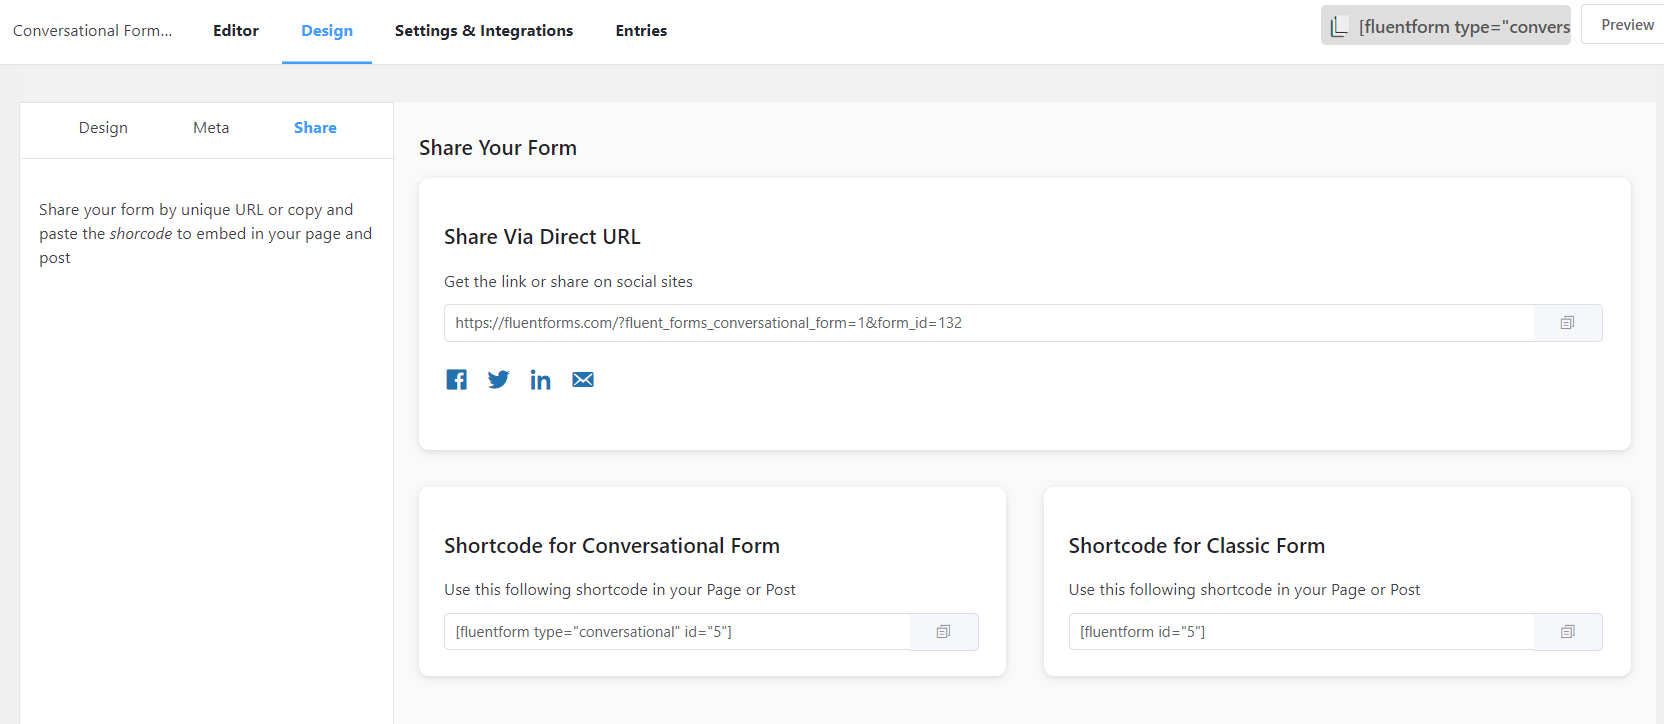Share form link via email icon
This screenshot has height=724, width=1664.
(583, 380)
